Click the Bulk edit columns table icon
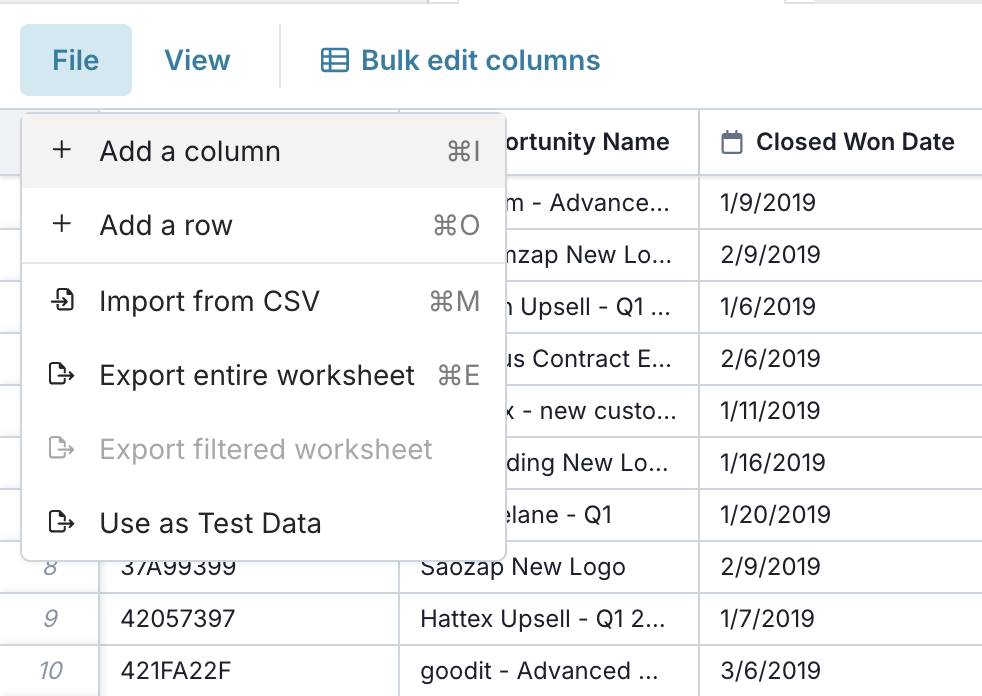This screenshot has width=982, height=696. click(x=334, y=61)
